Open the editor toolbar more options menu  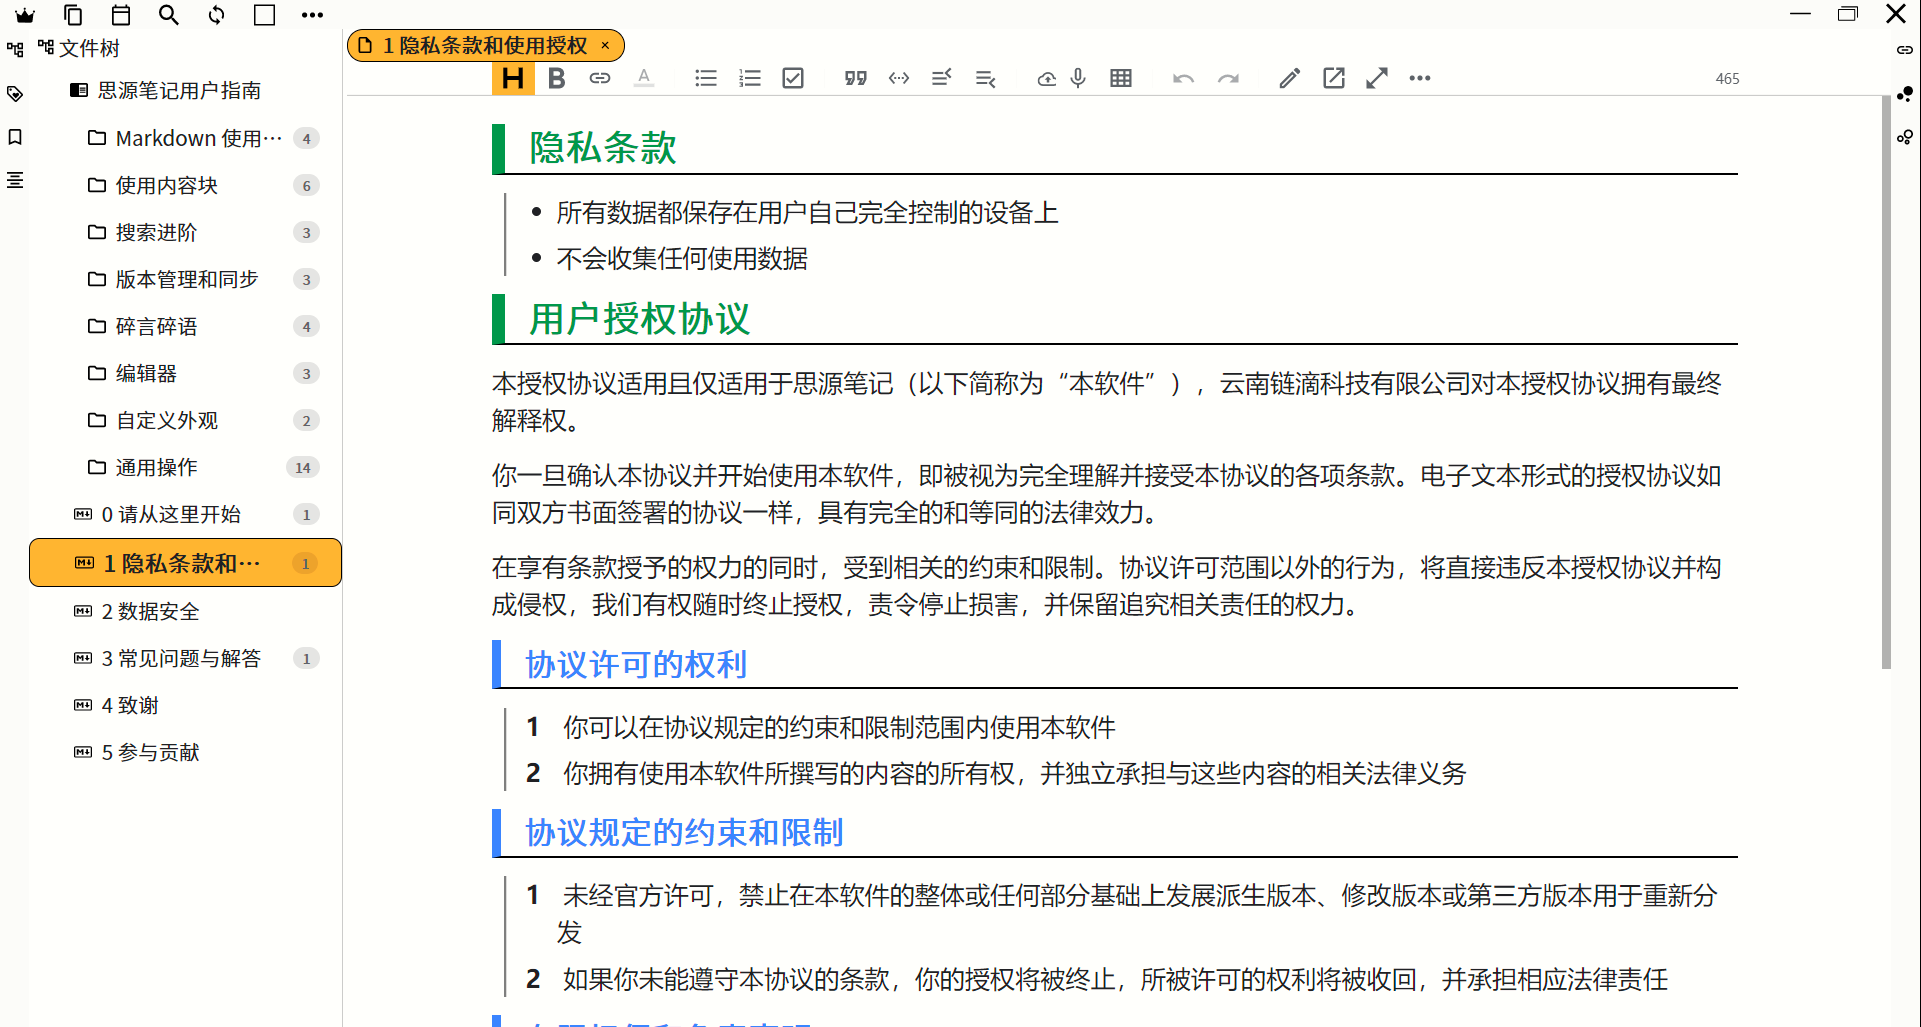tap(1420, 78)
